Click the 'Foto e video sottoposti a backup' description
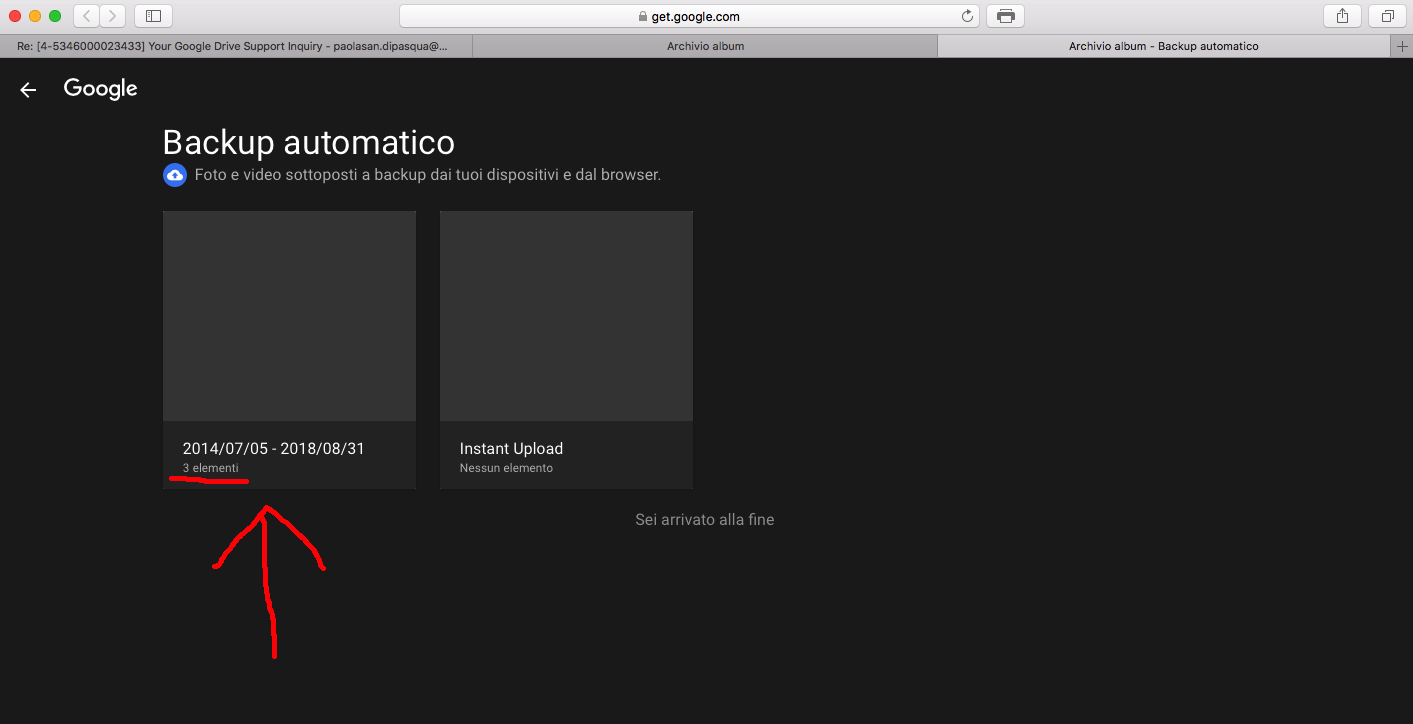 click(x=428, y=175)
